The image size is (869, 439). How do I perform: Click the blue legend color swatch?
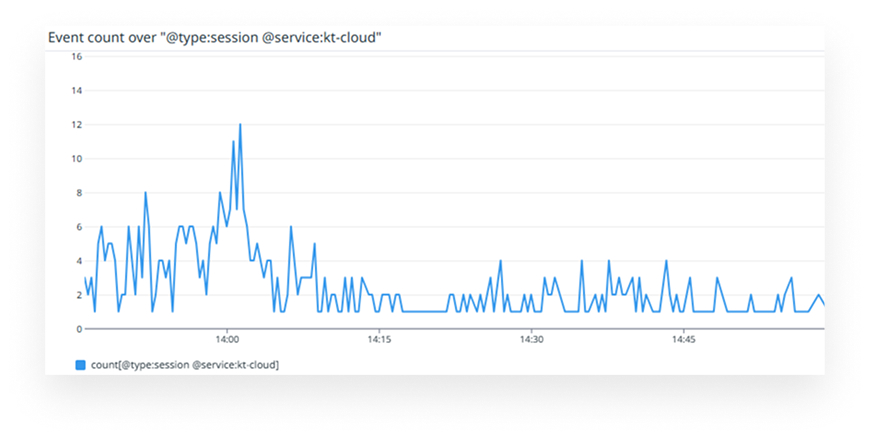(x=80, y=365)
